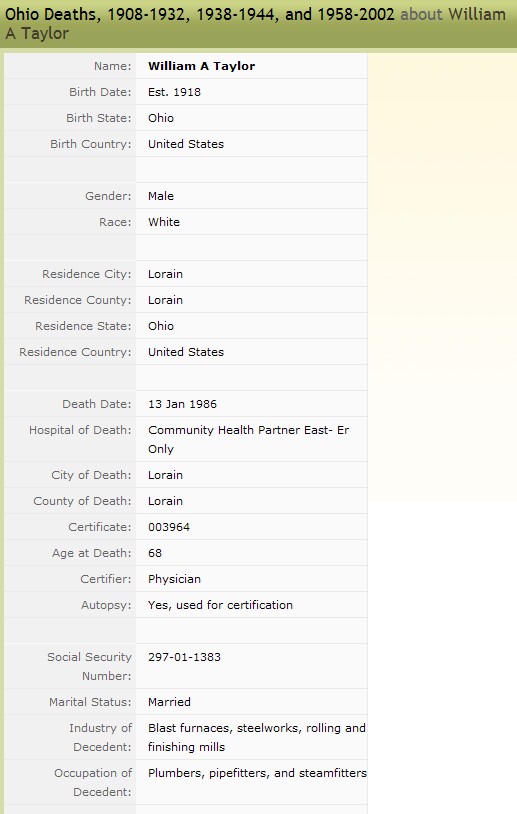Viewport: 517px width, 814px height.
Task: Click the Plumbers, pipefitters, and steamfitters occupation text
Action: tap(257, 773)
